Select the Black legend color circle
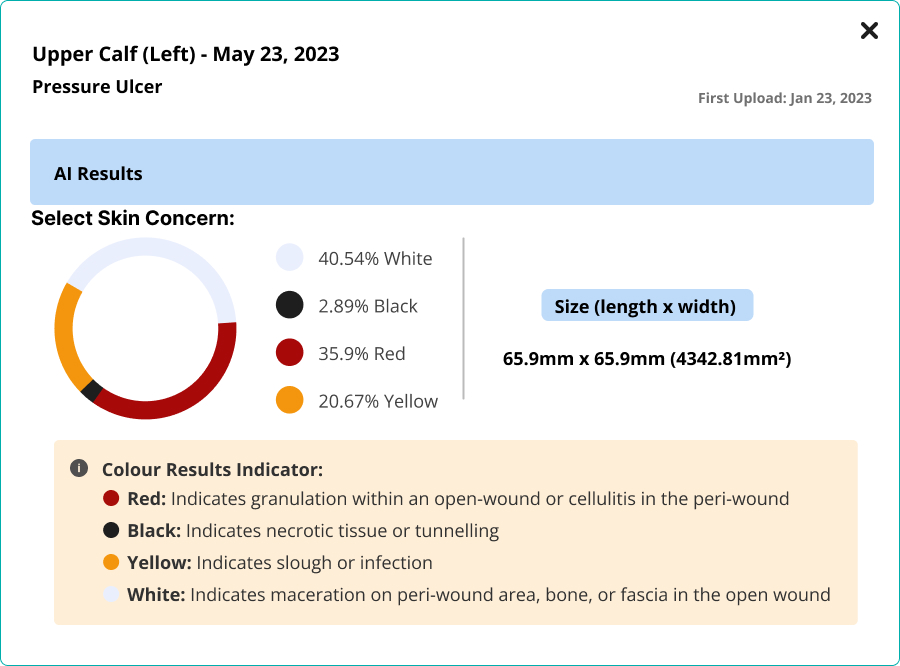Image resolution: width=900 pixels, height=666 pixels. coord(289,306)
